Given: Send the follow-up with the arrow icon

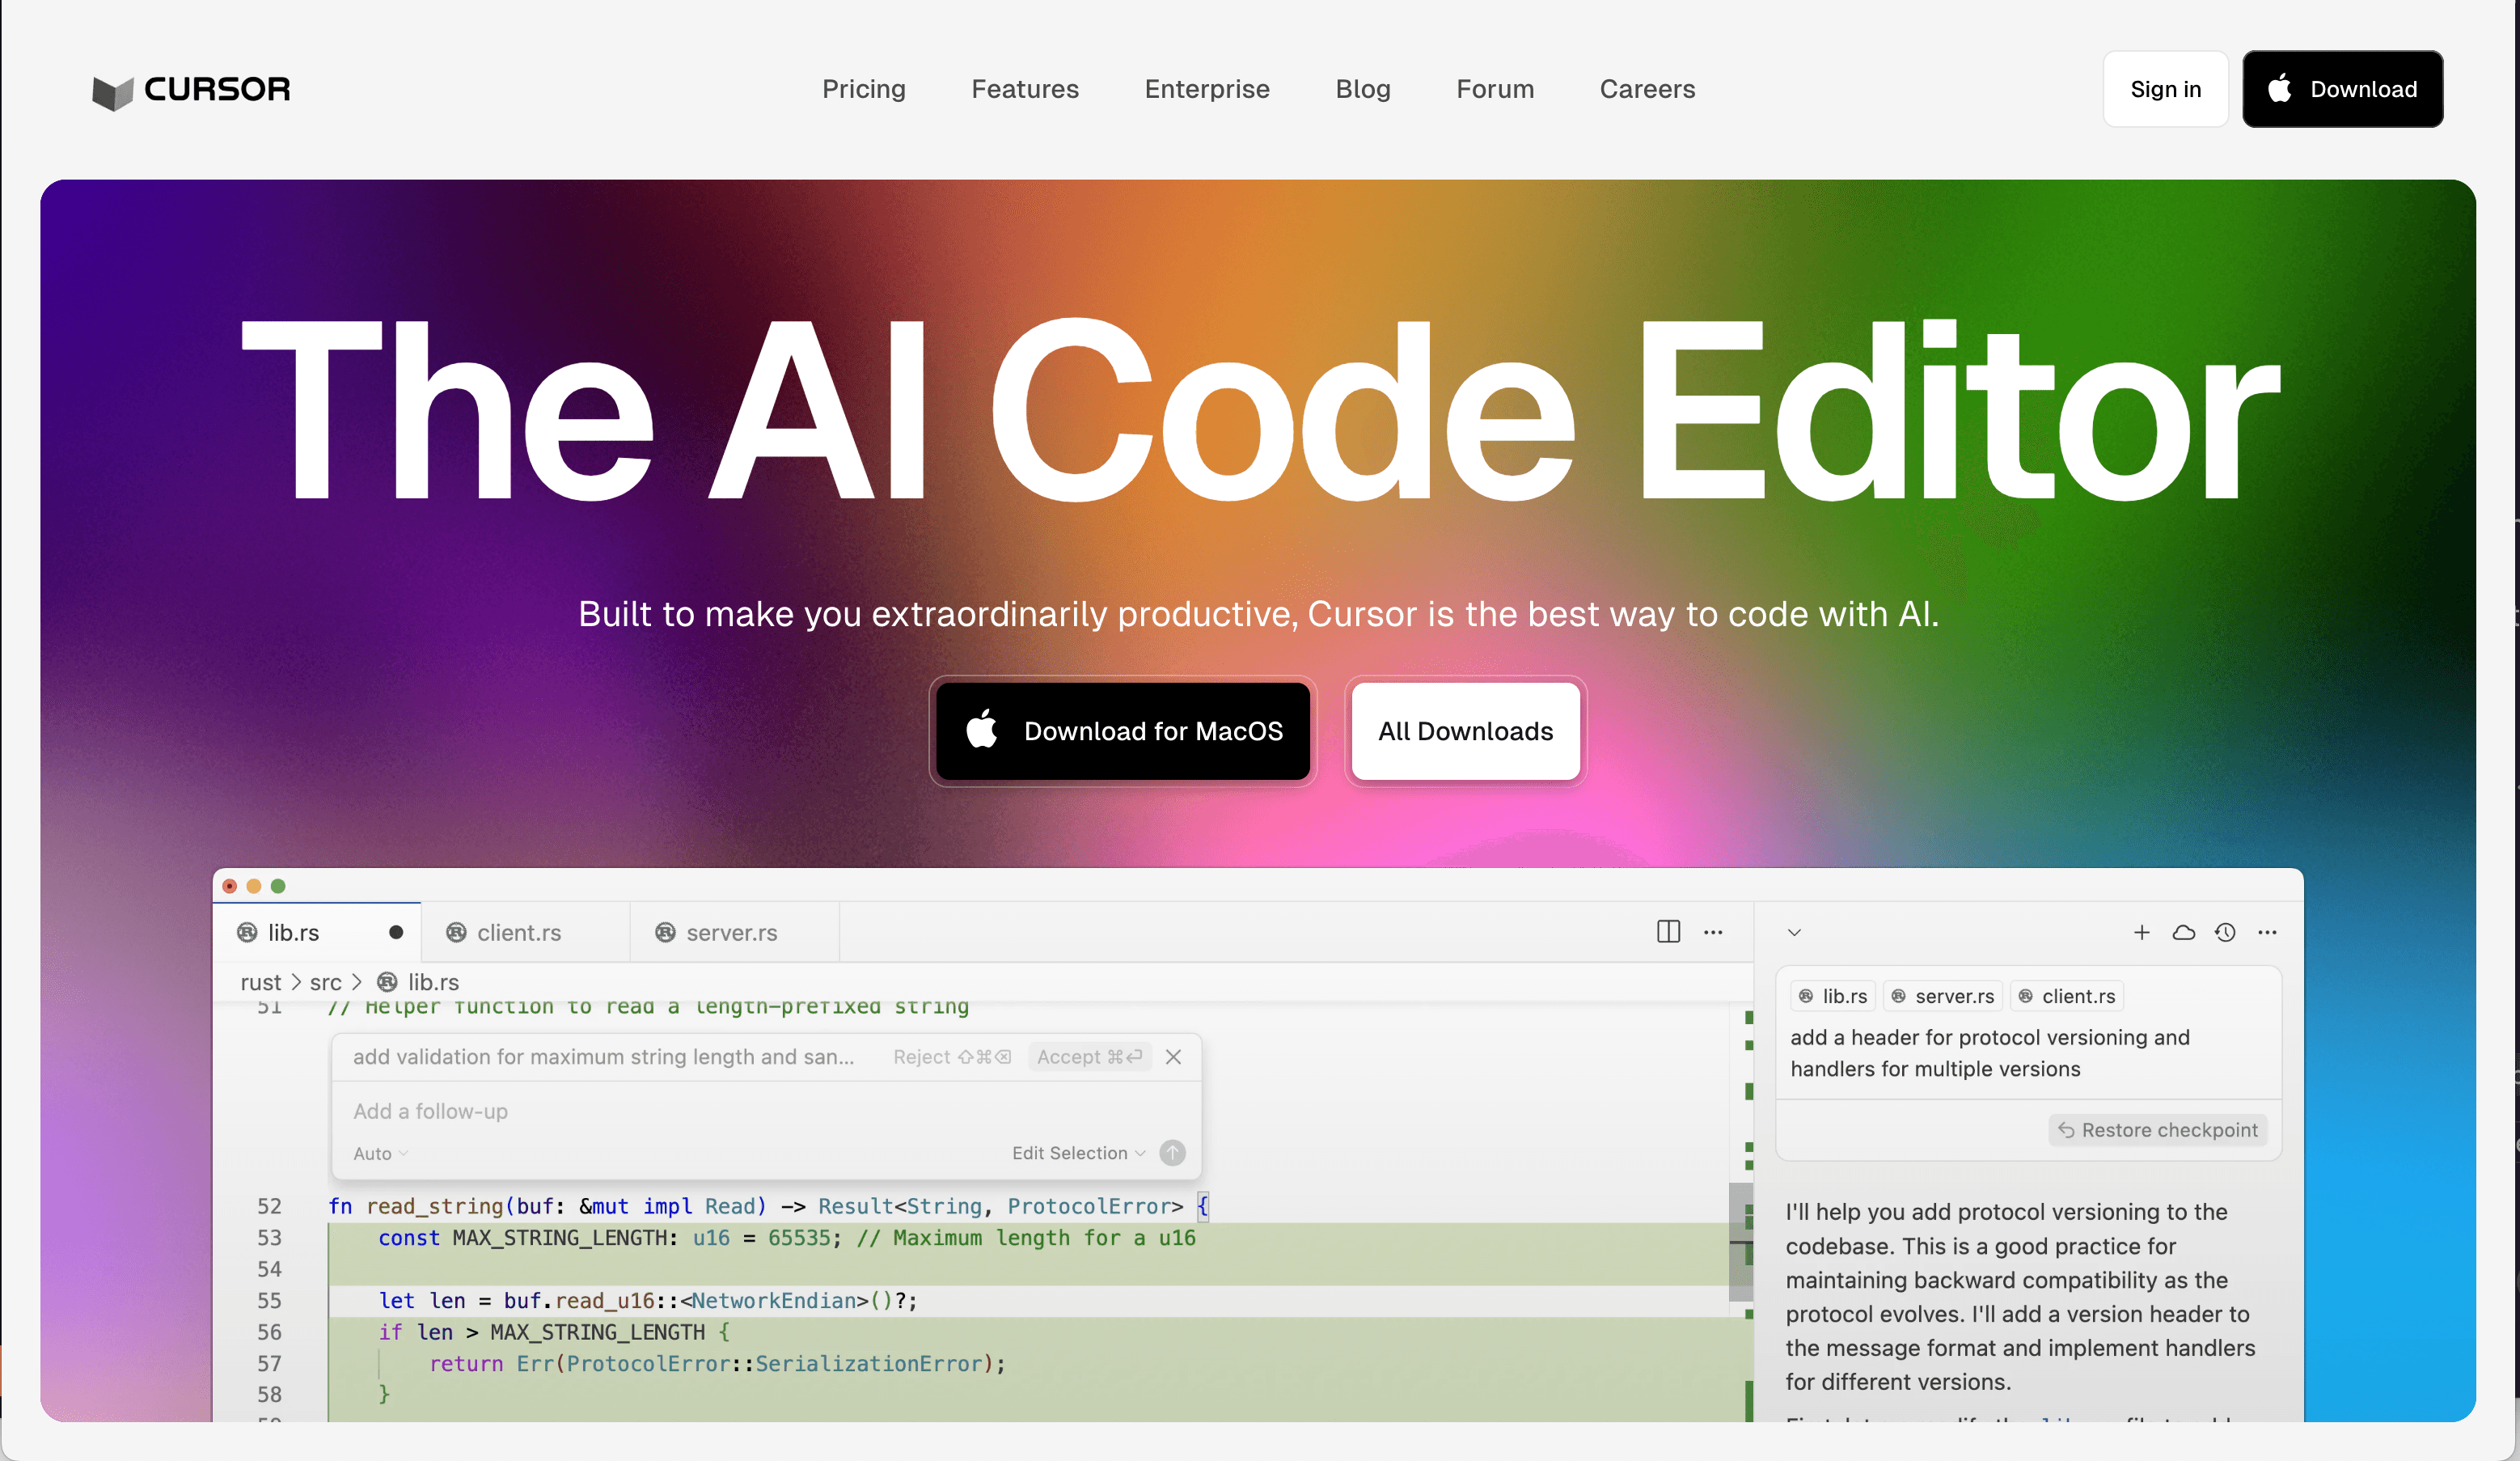Looking at the screenshot, I should tap(1172, 1152).
